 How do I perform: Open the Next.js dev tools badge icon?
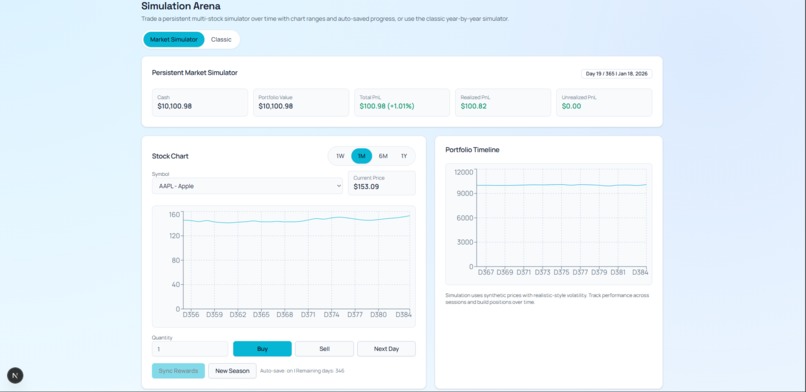coord(15,376)
